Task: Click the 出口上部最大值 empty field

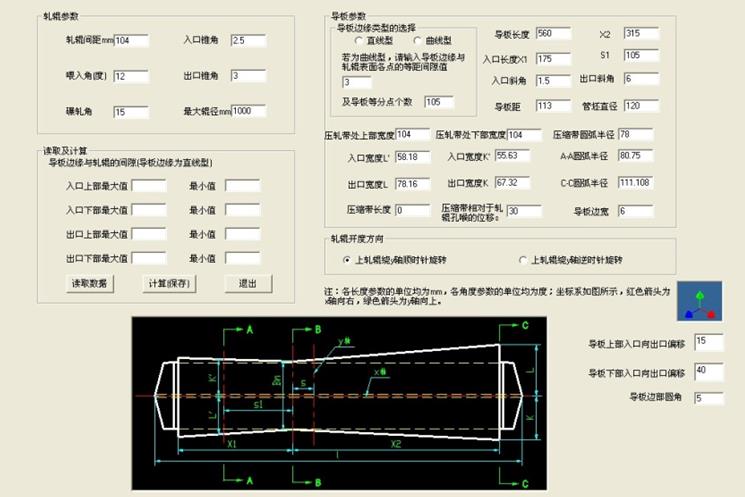Action: tap(149, 234)
